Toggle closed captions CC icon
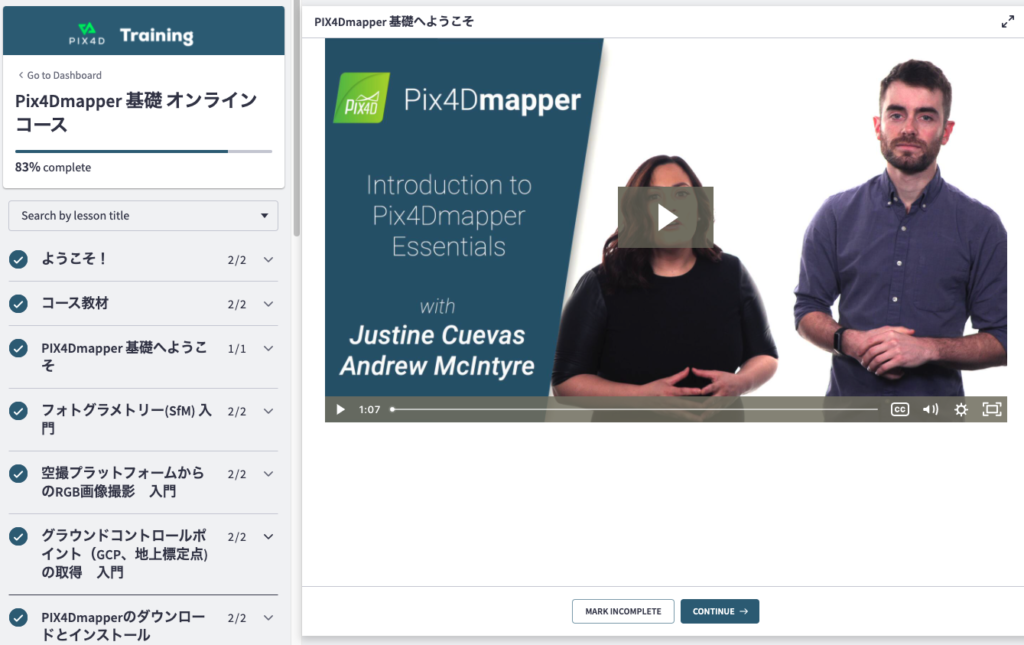Image resolution: width=1024 pixels, height=645 pixels. (x=899, y=409)
